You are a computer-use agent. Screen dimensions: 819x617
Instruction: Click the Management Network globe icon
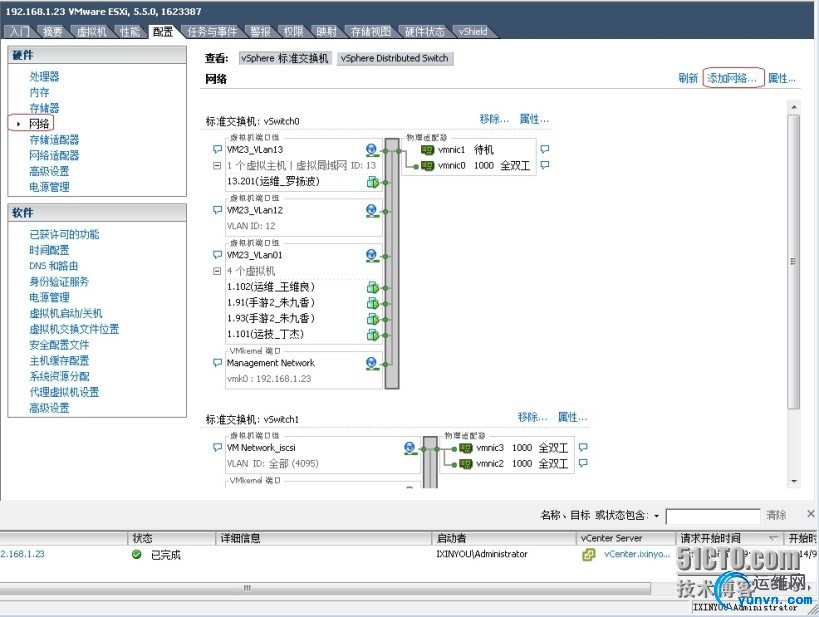click(x=371, y=363)
